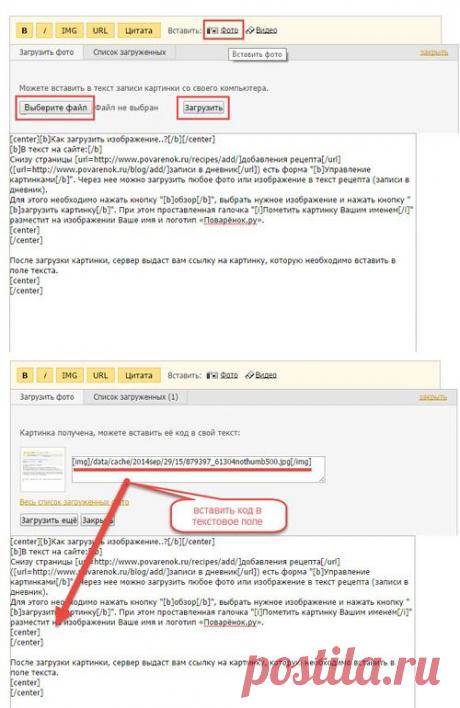Click the IMG tag button in lower editor
Viewport: 460px width, 708px height.
69,375
